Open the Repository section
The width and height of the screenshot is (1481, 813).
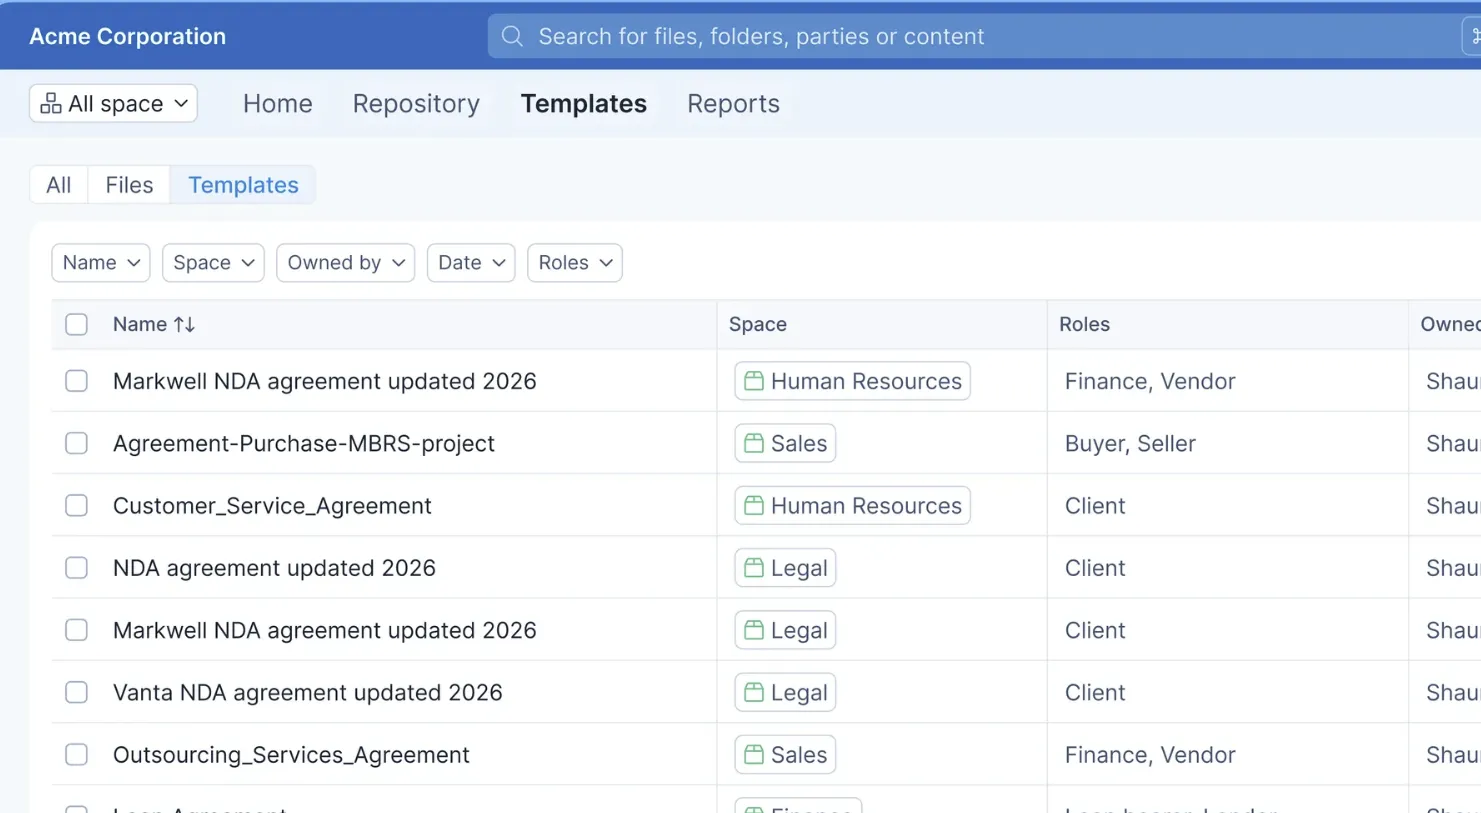pyautogui.click(x=416, y=104)
